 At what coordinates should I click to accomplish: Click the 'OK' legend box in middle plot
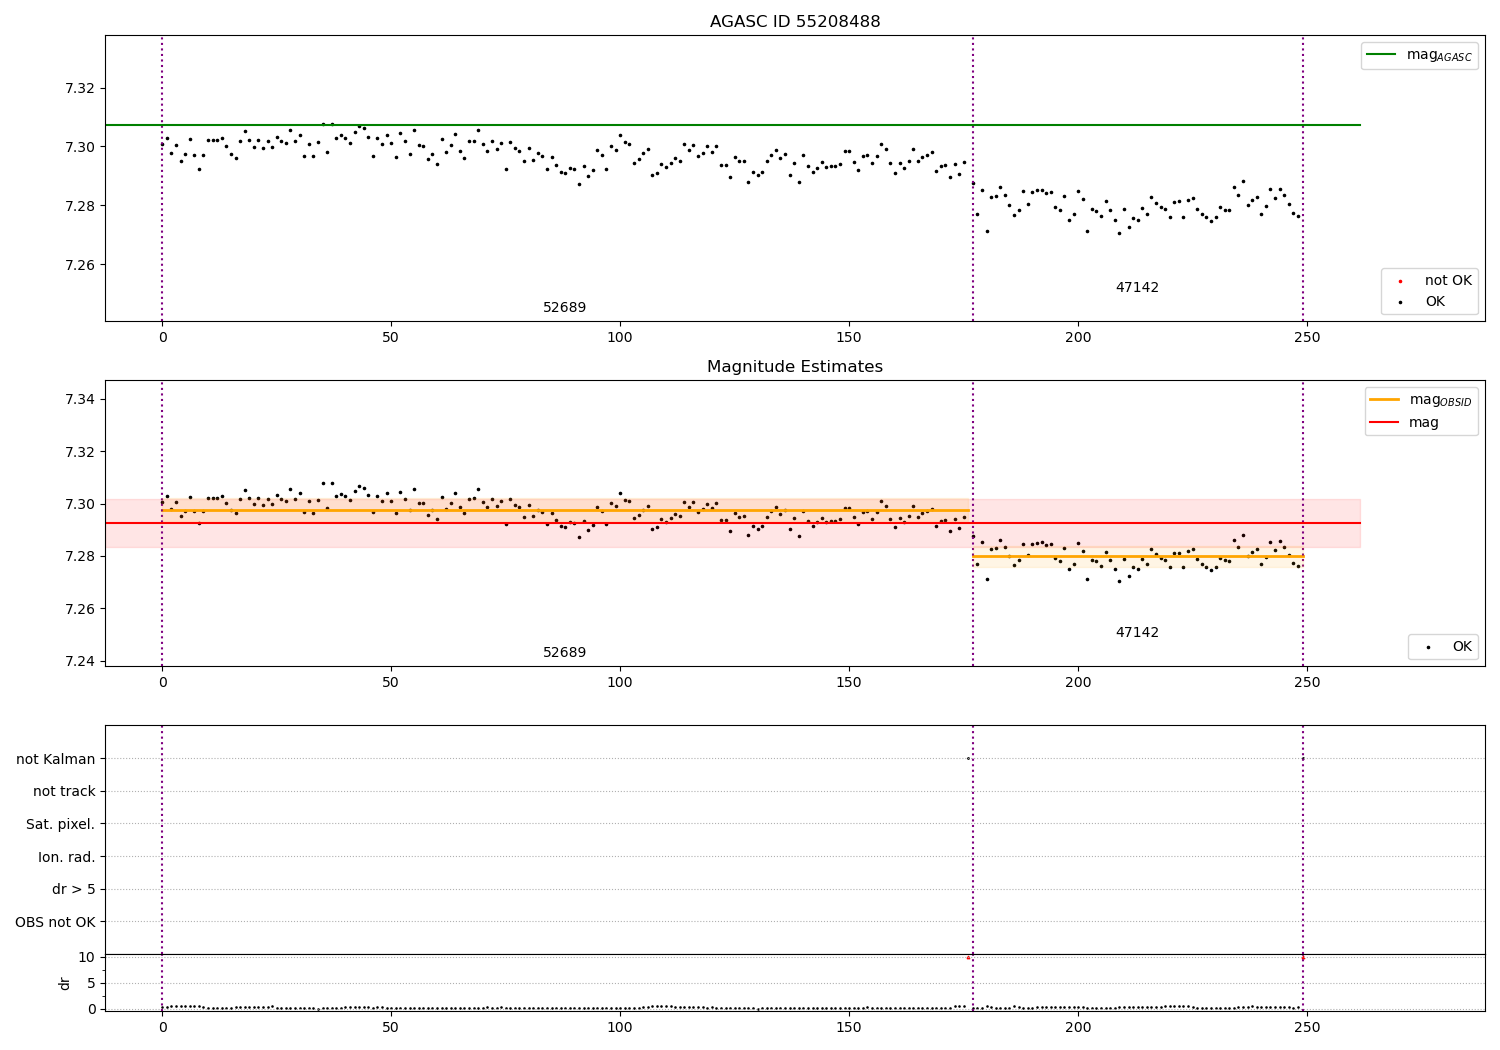pyautogui.click(x=1443, y=647)
